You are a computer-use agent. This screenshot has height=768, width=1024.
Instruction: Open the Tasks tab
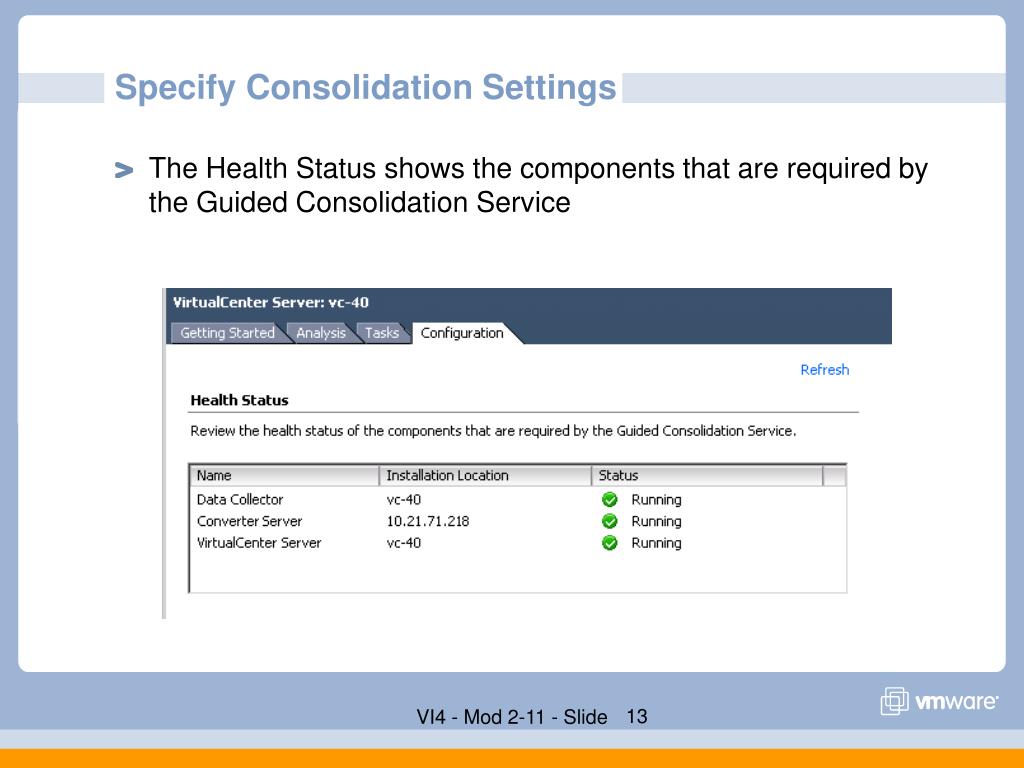[382, 333]
